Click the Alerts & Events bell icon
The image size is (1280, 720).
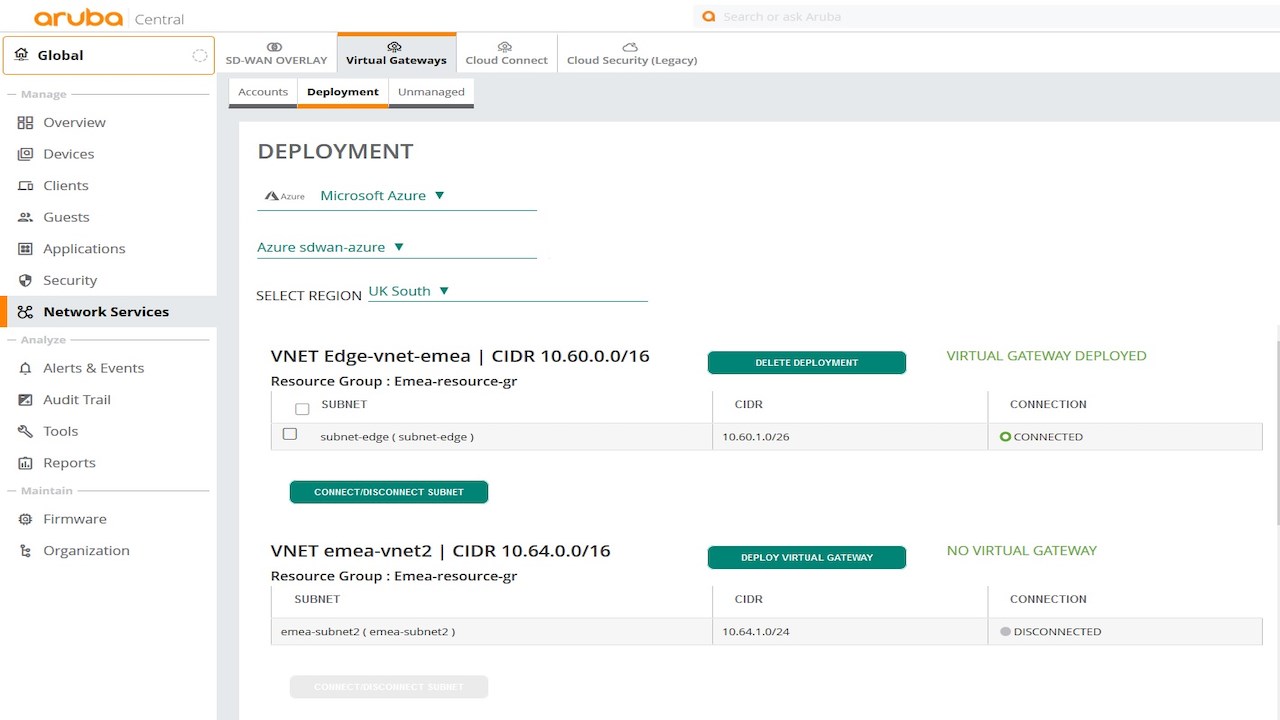point(26,368)
